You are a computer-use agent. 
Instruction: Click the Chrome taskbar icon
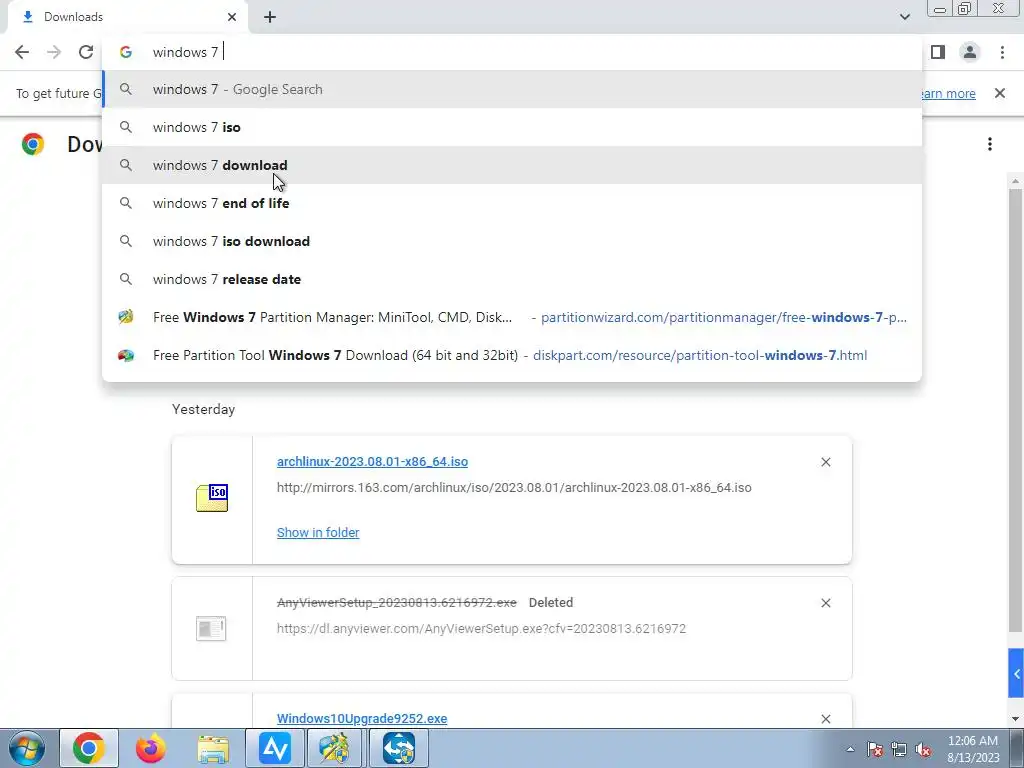pyautogui.click(x=89, y=748)
